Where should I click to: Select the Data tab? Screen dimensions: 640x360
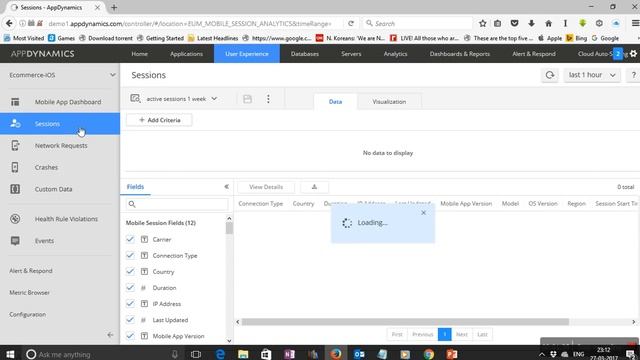click(x=336, y=102)
